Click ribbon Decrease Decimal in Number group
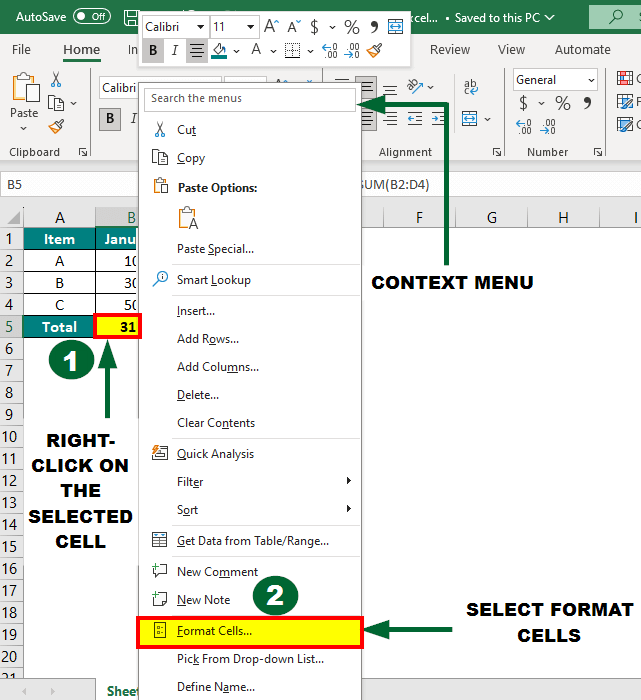Image resolution: width=641 pixels, height=700 pixels. pos(548,127)
